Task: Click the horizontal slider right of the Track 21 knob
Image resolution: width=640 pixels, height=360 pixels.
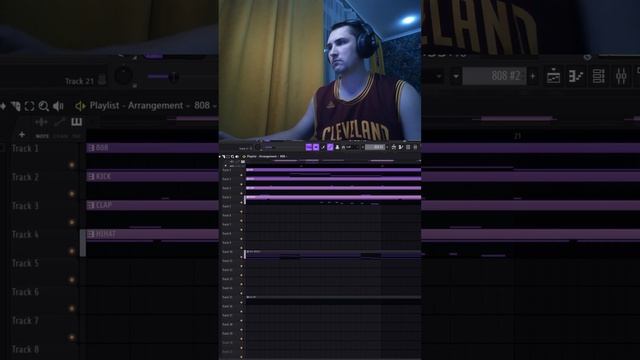Action: click(x=162, y=76)
